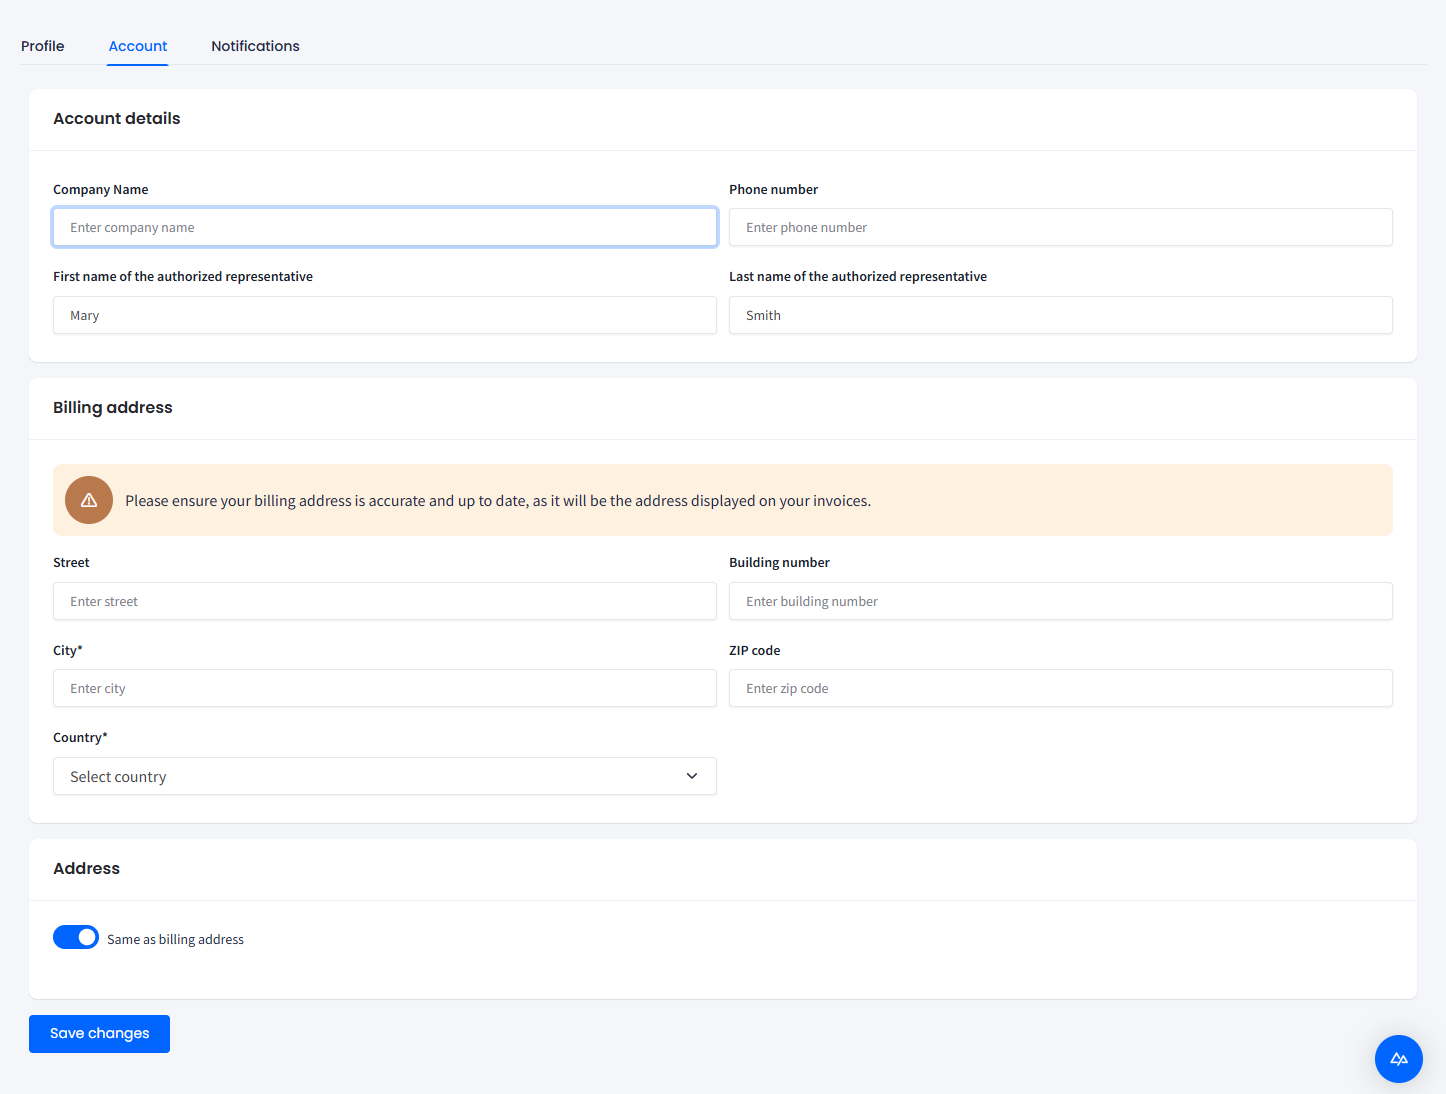Focus the Company Name input field
Screen dimensions: 1446x1094
[385, 227]
